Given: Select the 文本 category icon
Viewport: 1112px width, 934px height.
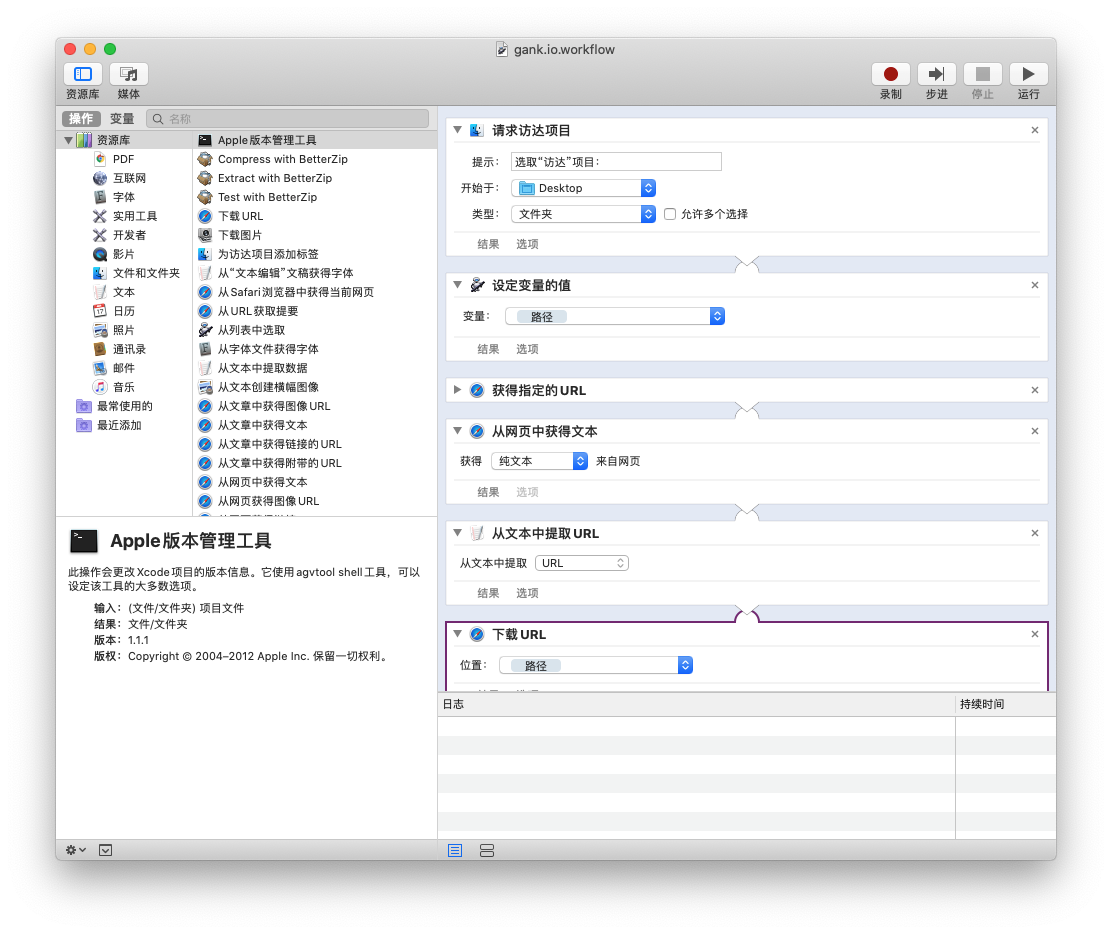Looking at the screenshot, I should pos(100,292).
